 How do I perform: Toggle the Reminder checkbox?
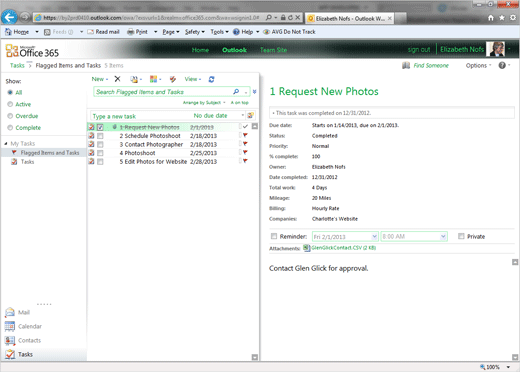(274, 236)
